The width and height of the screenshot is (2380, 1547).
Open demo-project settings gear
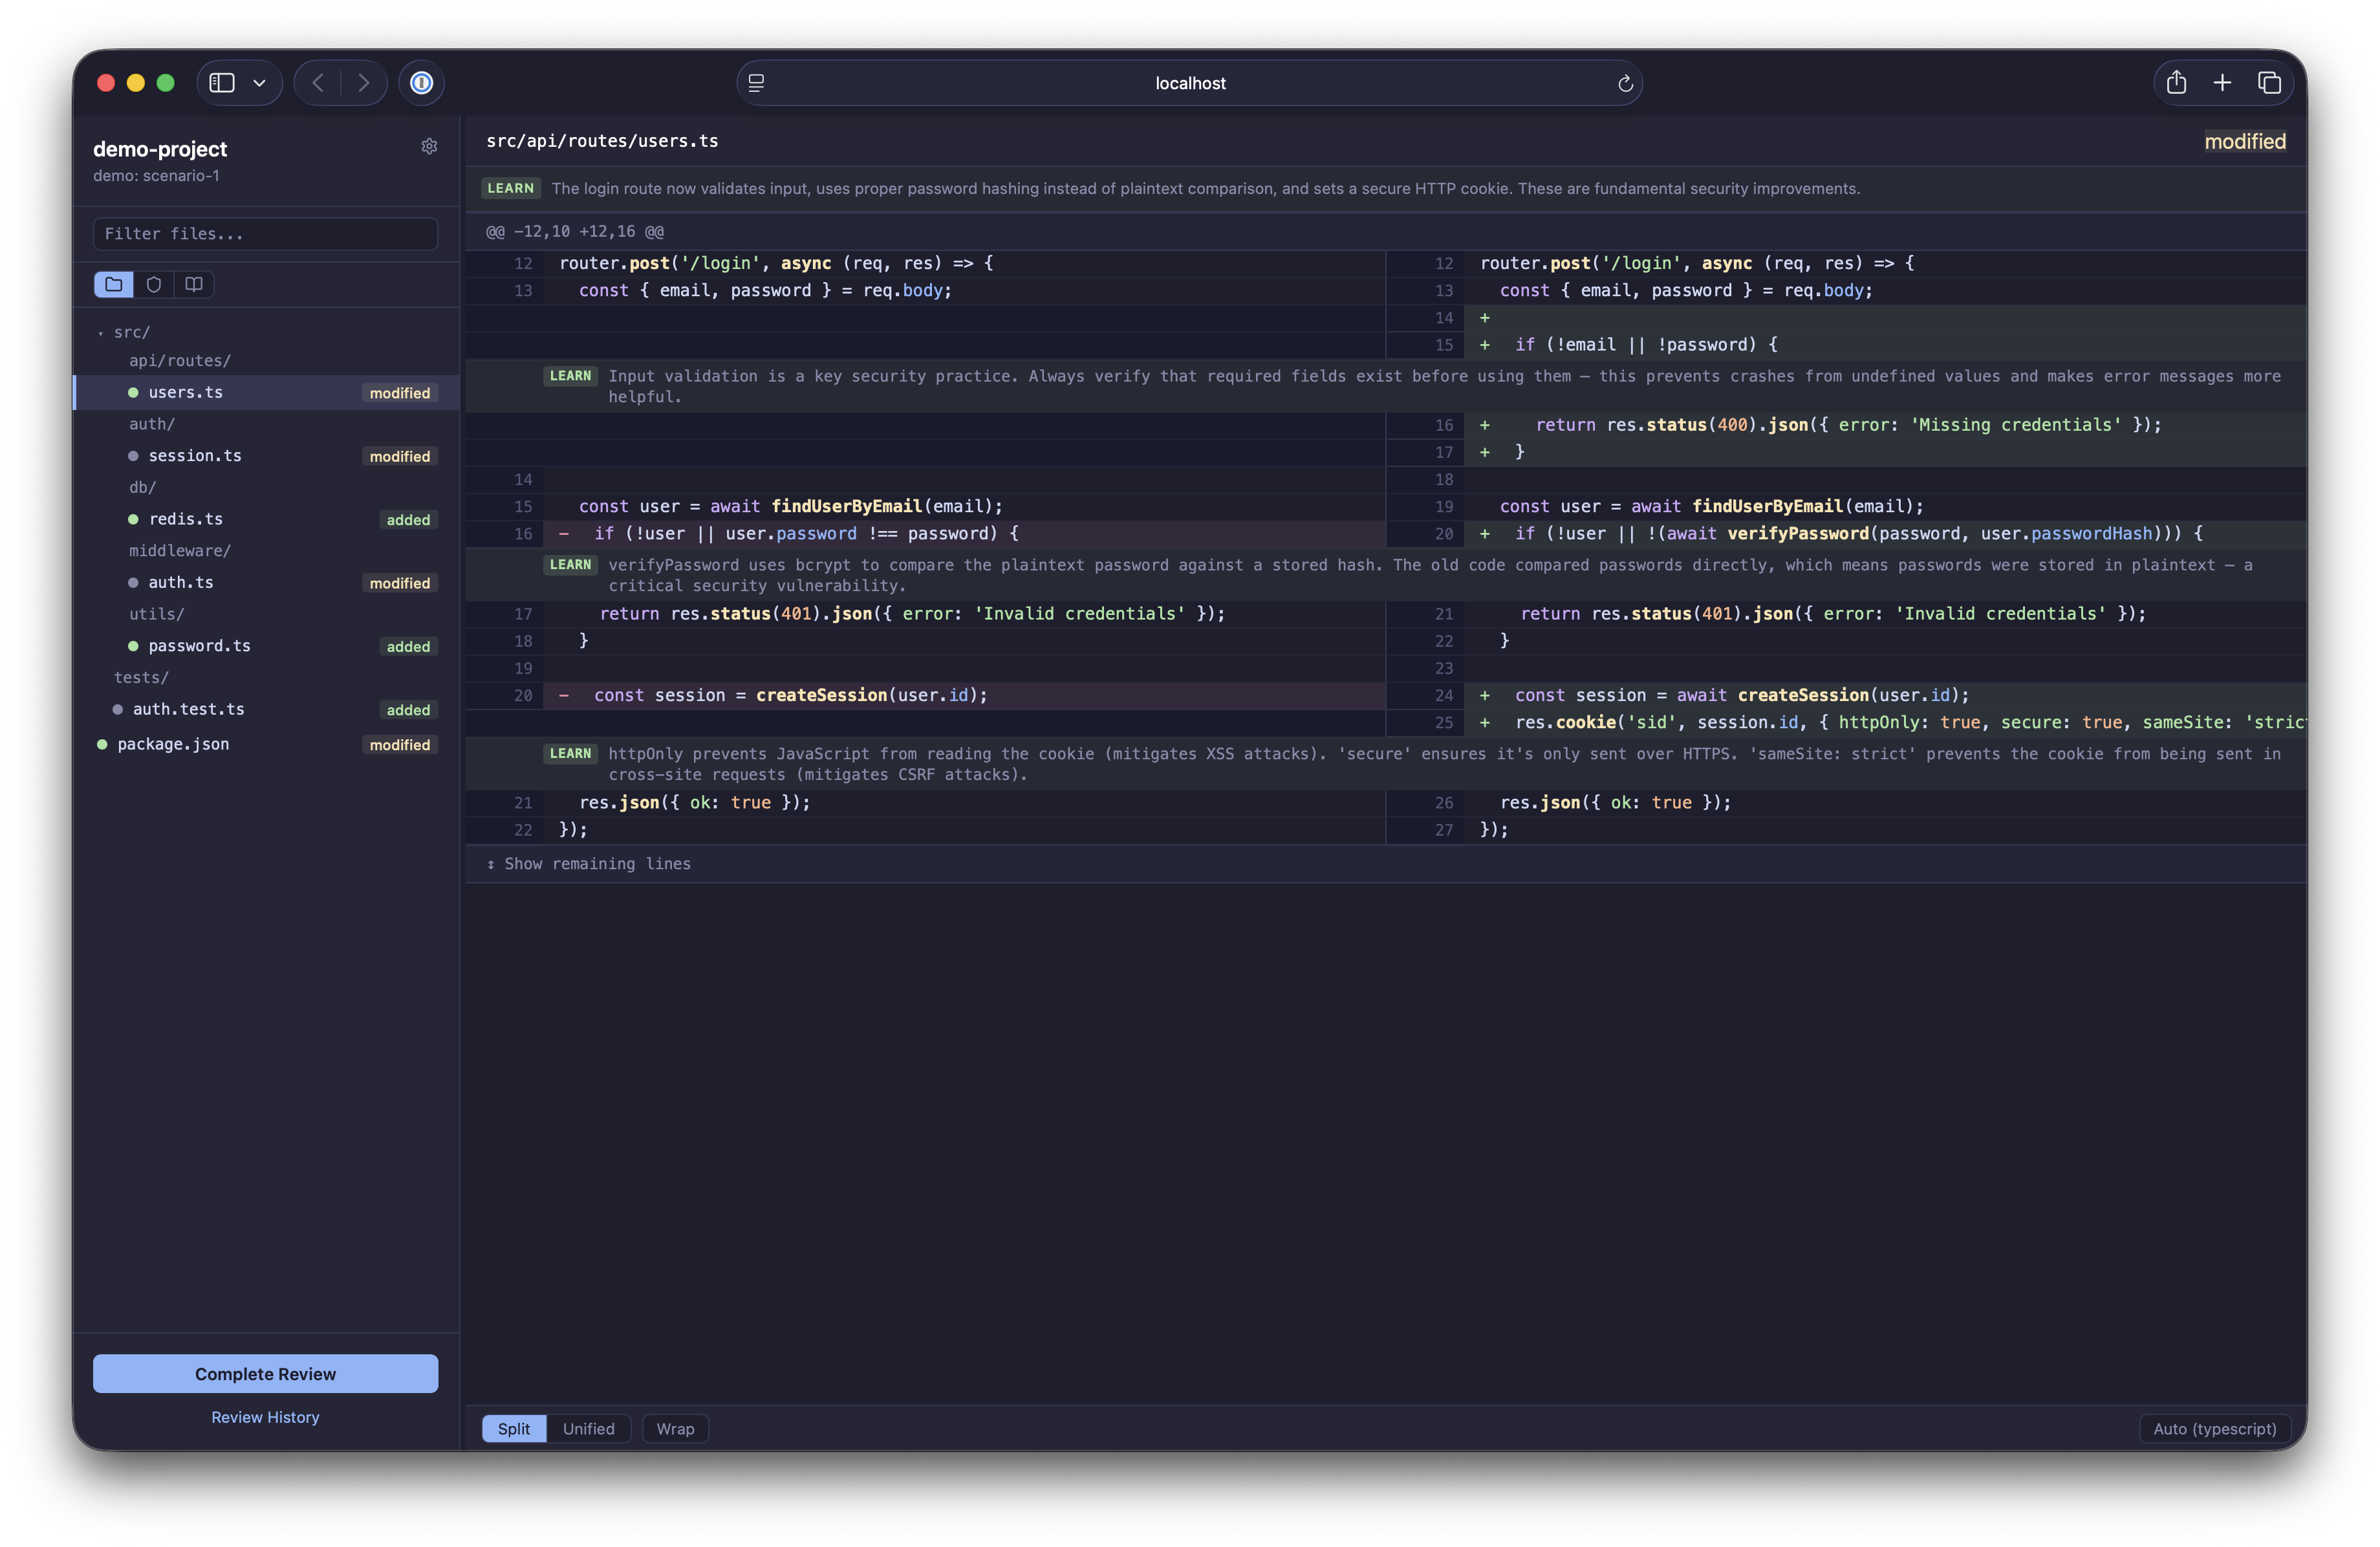click(429, 146)
